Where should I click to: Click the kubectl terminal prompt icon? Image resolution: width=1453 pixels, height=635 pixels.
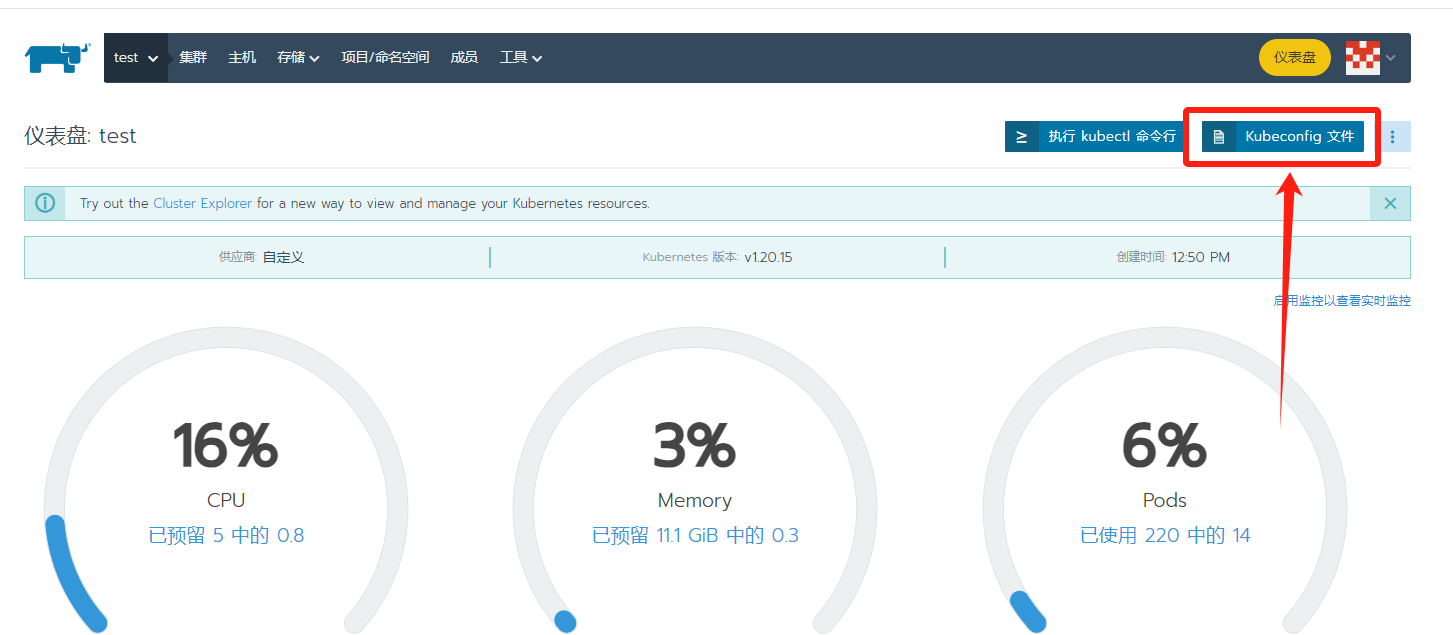pyautogui.click(x=1021, y=137)
